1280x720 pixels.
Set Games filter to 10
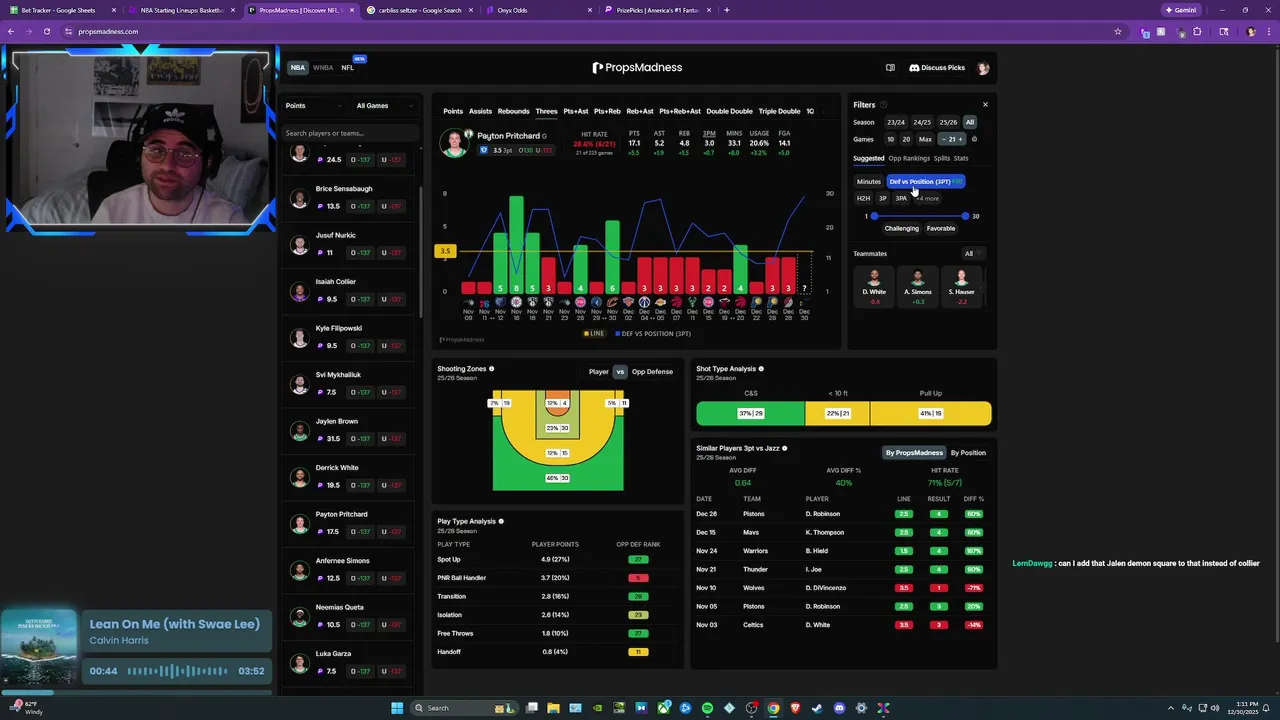pos(890,139)
